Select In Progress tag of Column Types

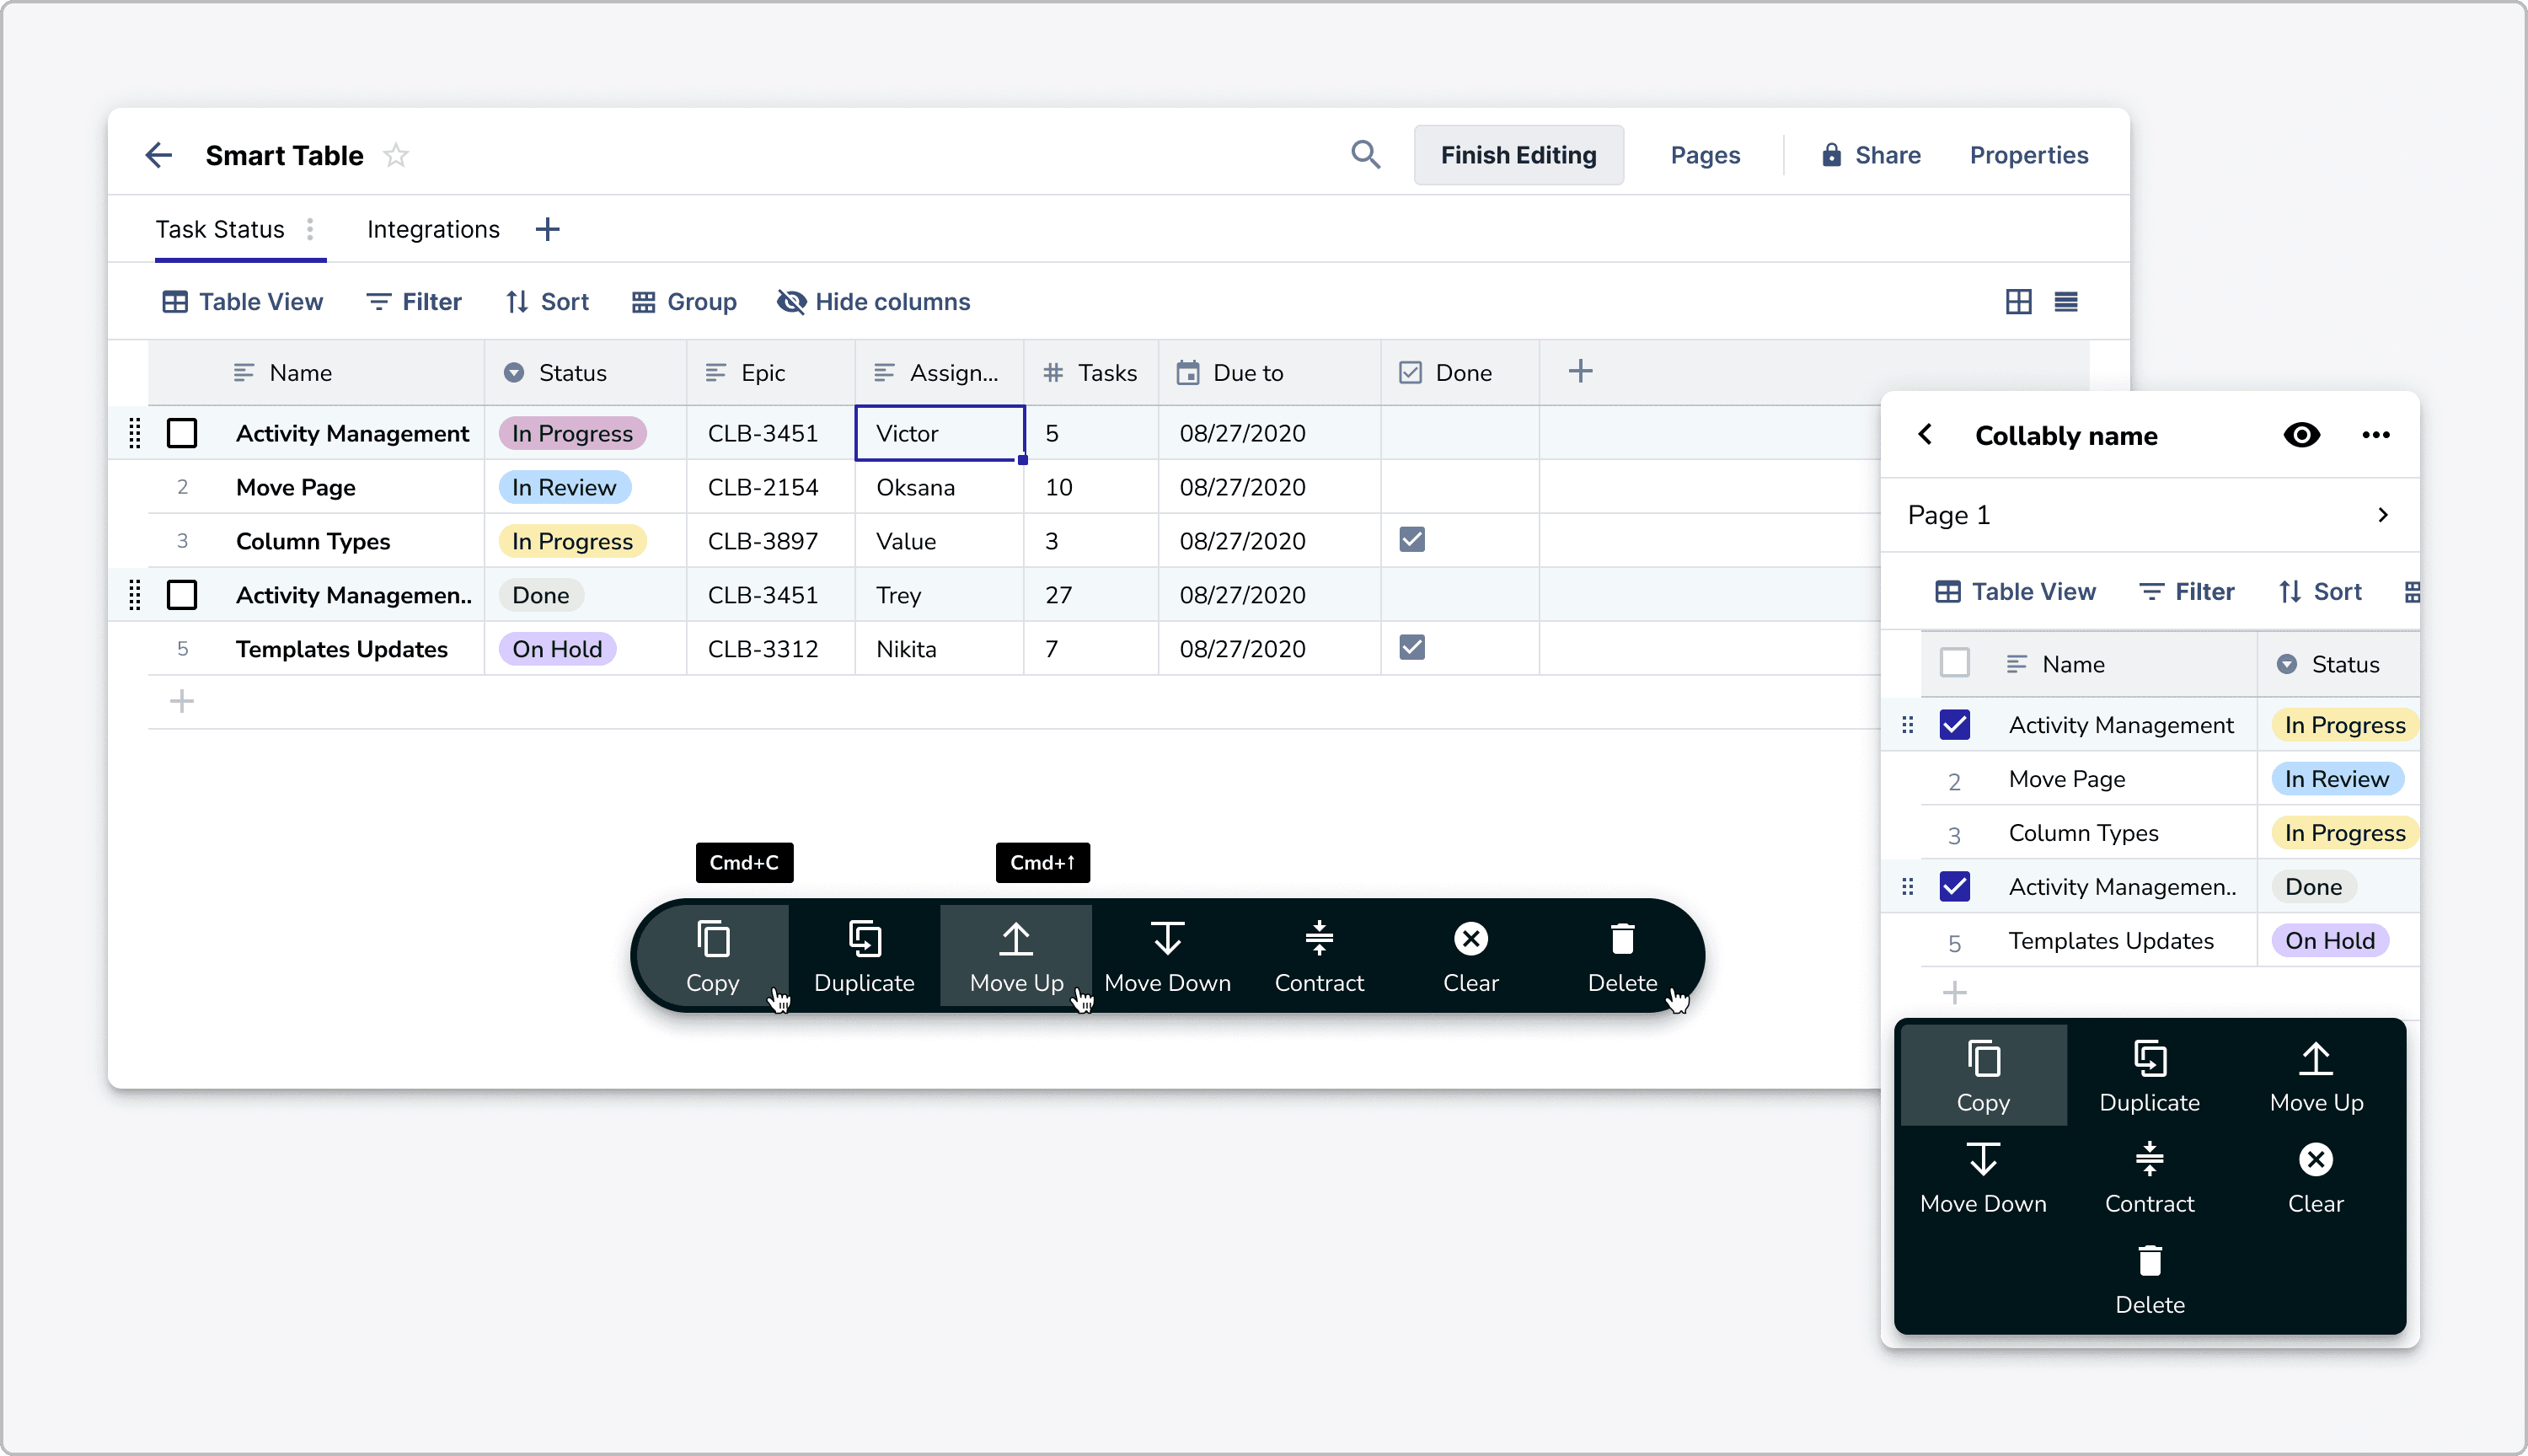pos(572,541)
